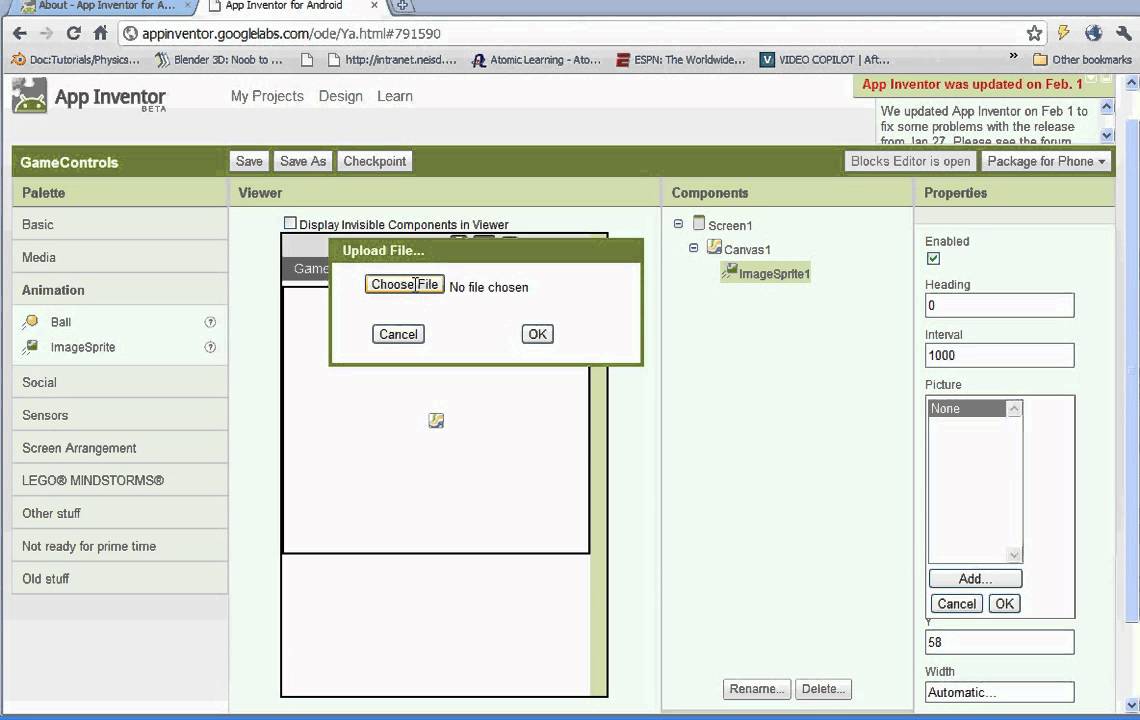
Task: Show more bookmarks via double chevron
Action: click(1013, 57)
